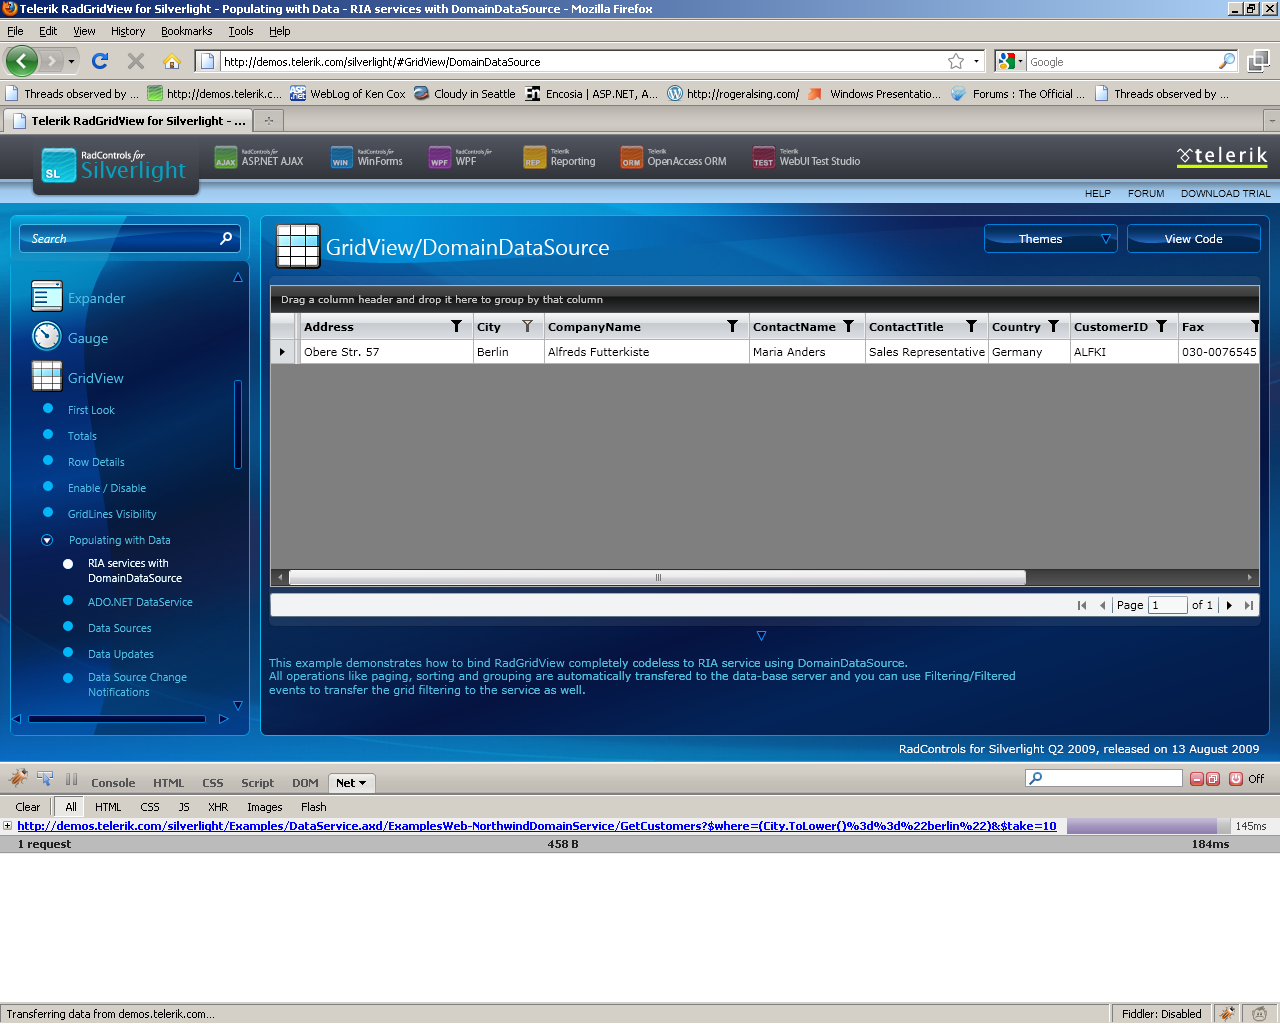Switch to the Firebug Script tab
The width and height of the screenshot is (1280, 1024).
(257, 783)
